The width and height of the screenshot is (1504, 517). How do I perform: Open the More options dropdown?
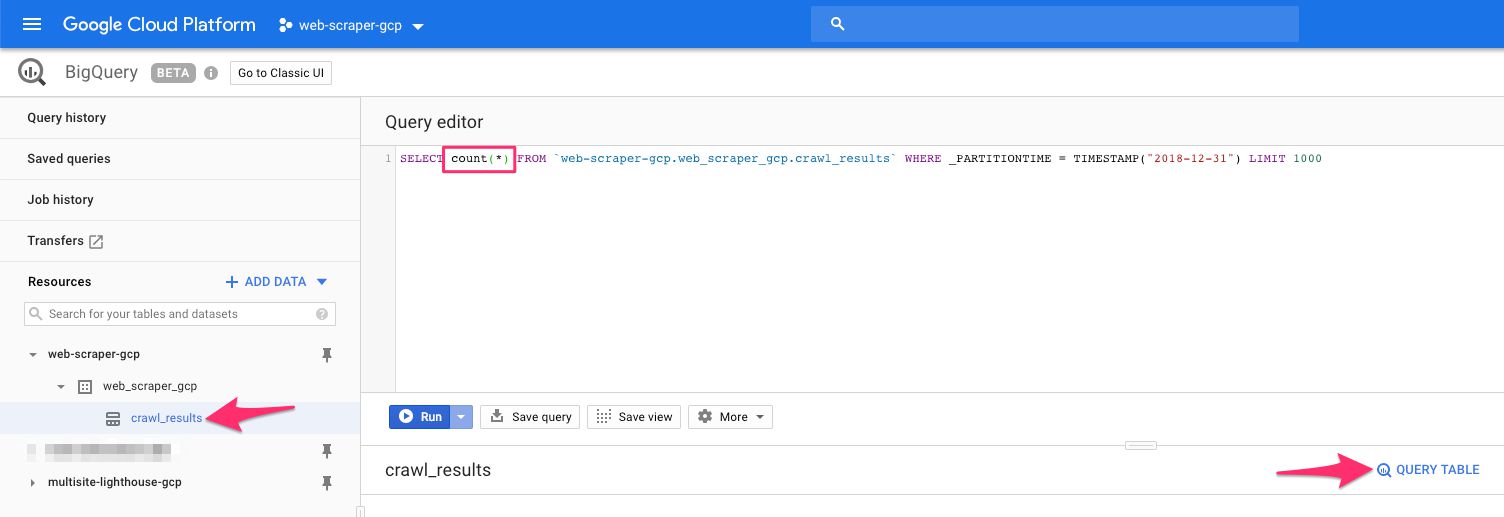pyautogui.click(x=730, y=417)
